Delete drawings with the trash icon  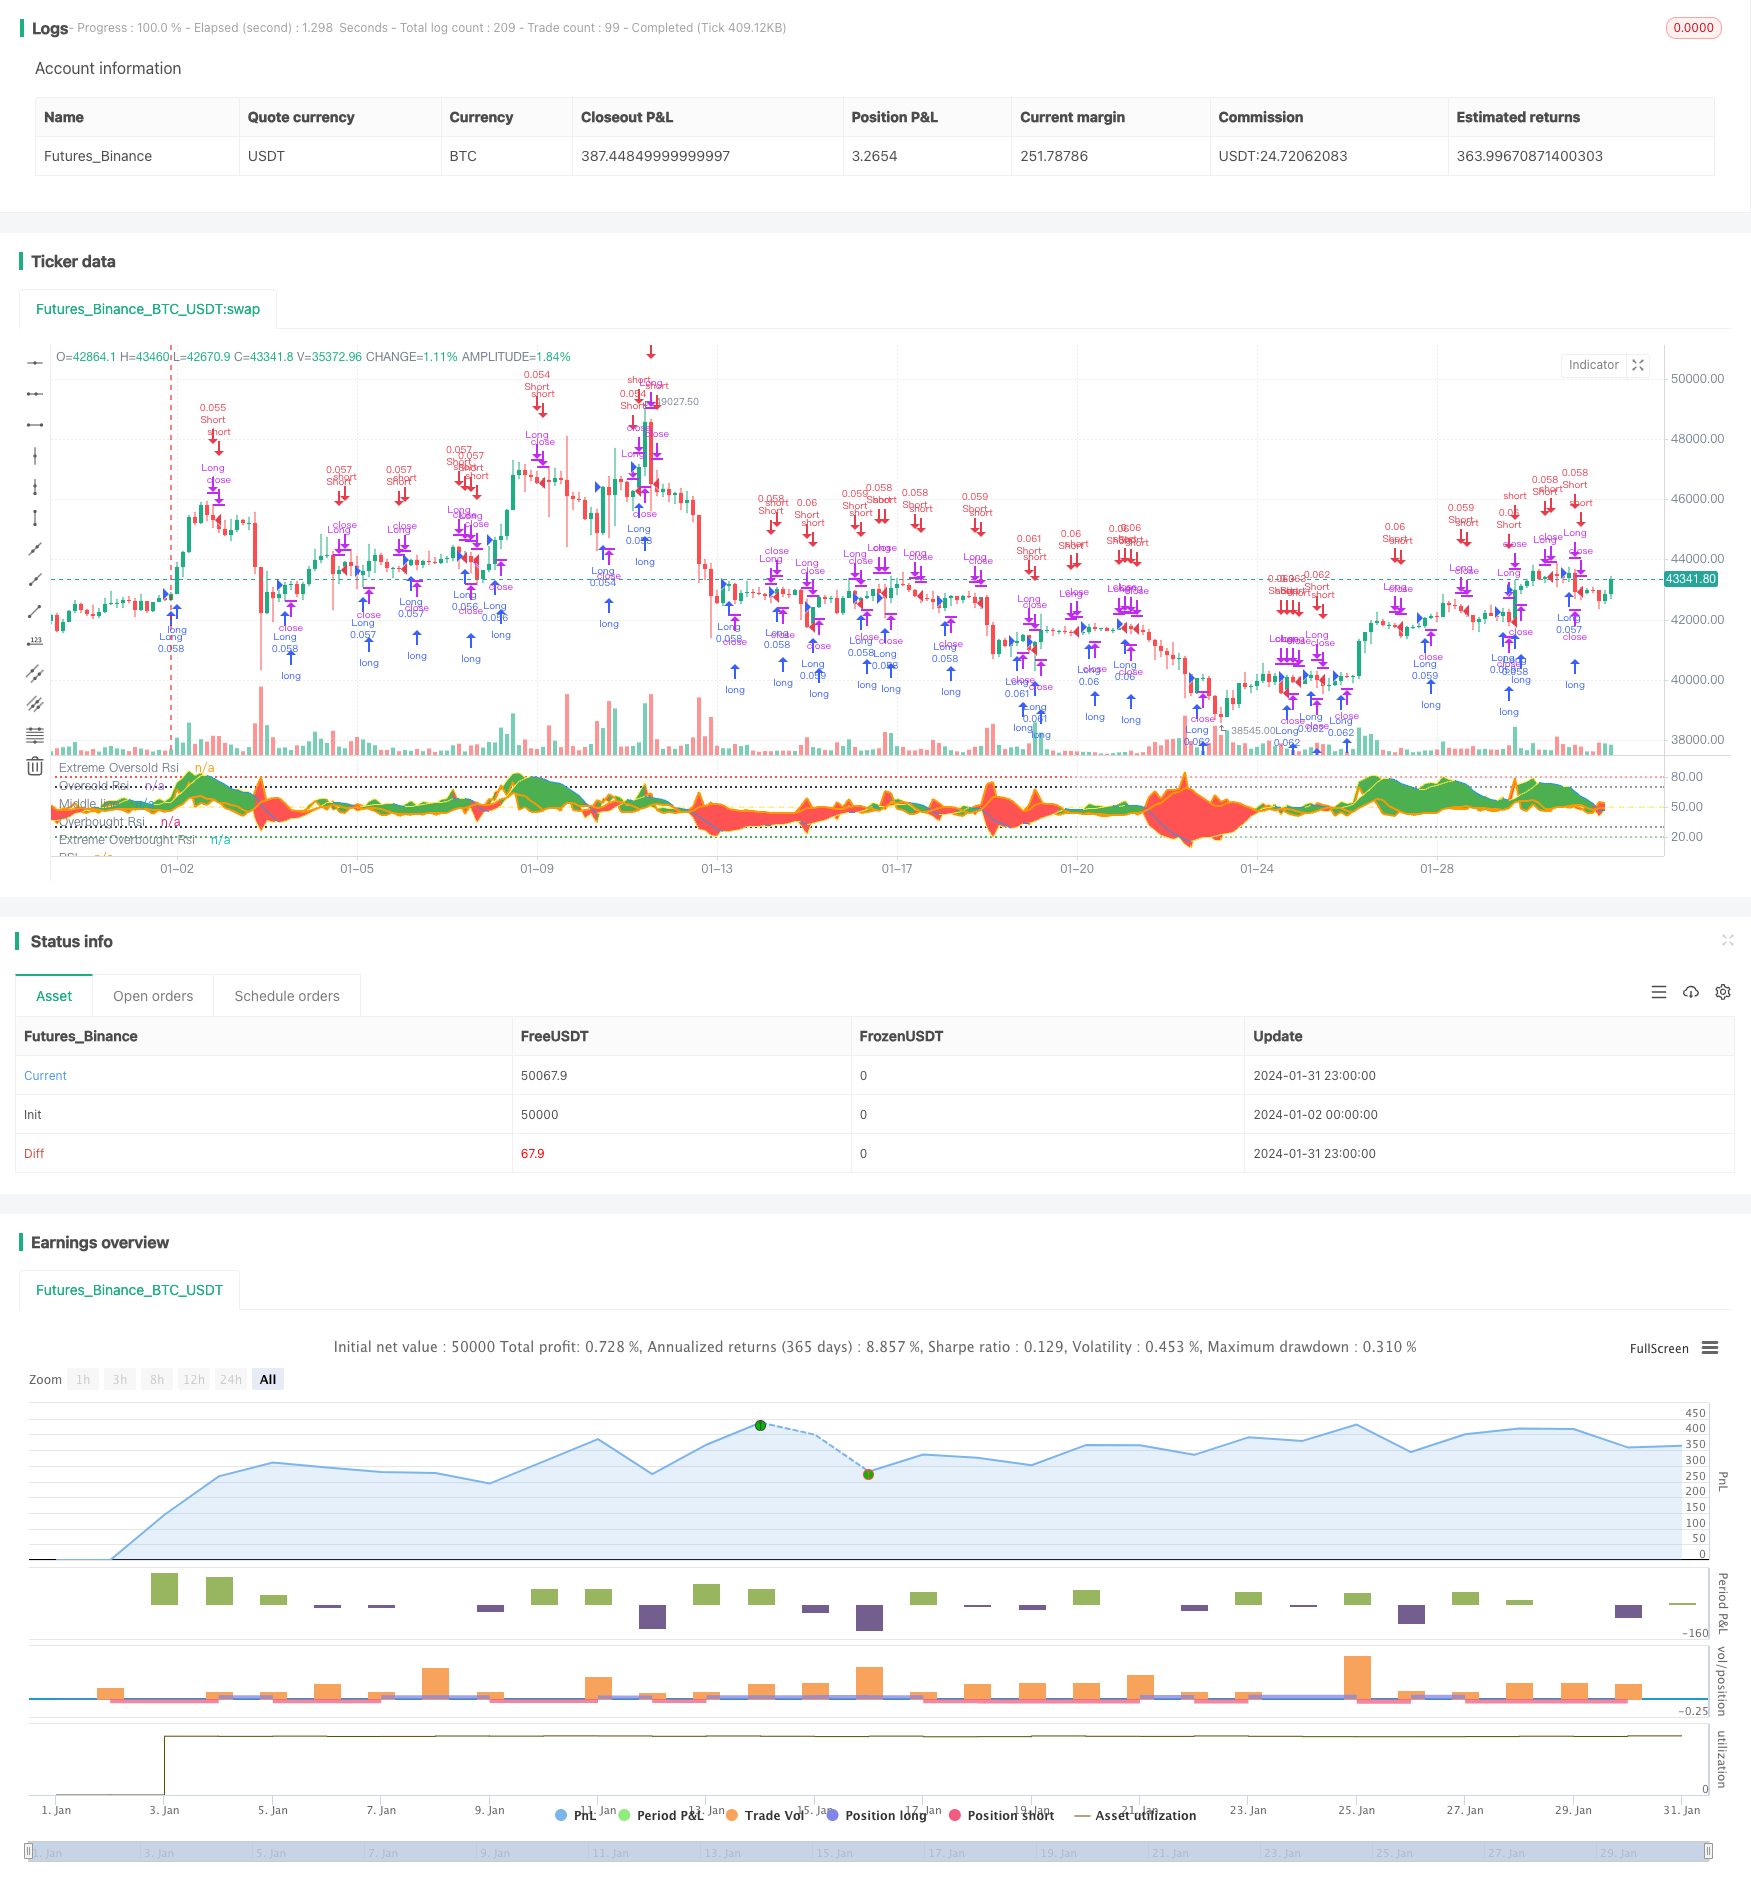tap(35, 766)
